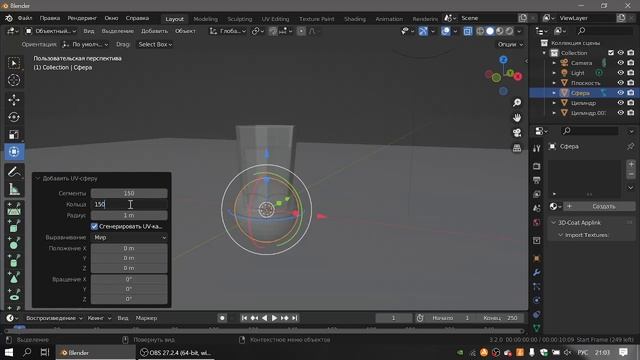Click the Кольца input field
This screenshot has width=640, height=360.
click(x=129, y=204)
